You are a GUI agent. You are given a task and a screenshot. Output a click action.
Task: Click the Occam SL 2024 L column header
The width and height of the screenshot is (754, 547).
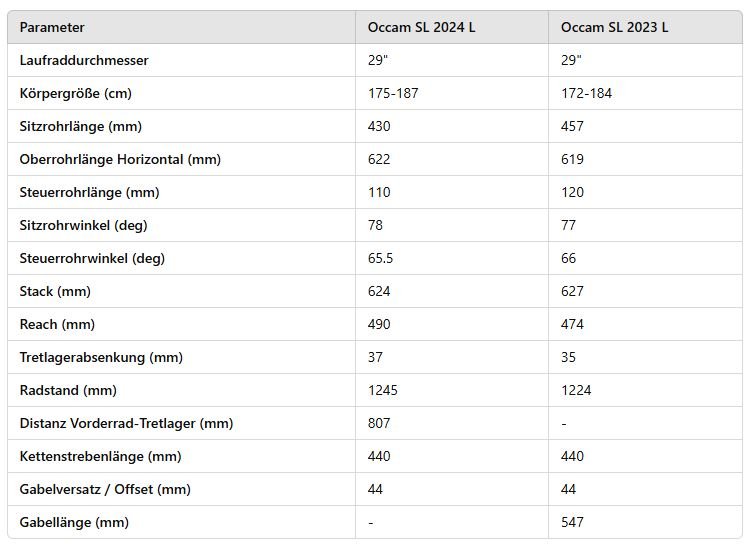point(422,27)
